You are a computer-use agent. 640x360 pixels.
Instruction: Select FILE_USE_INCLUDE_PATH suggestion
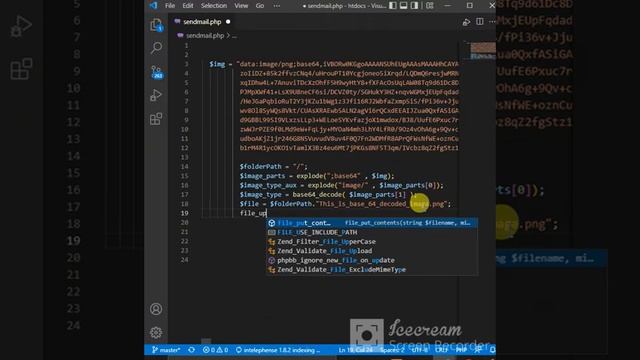coord(372,232)
